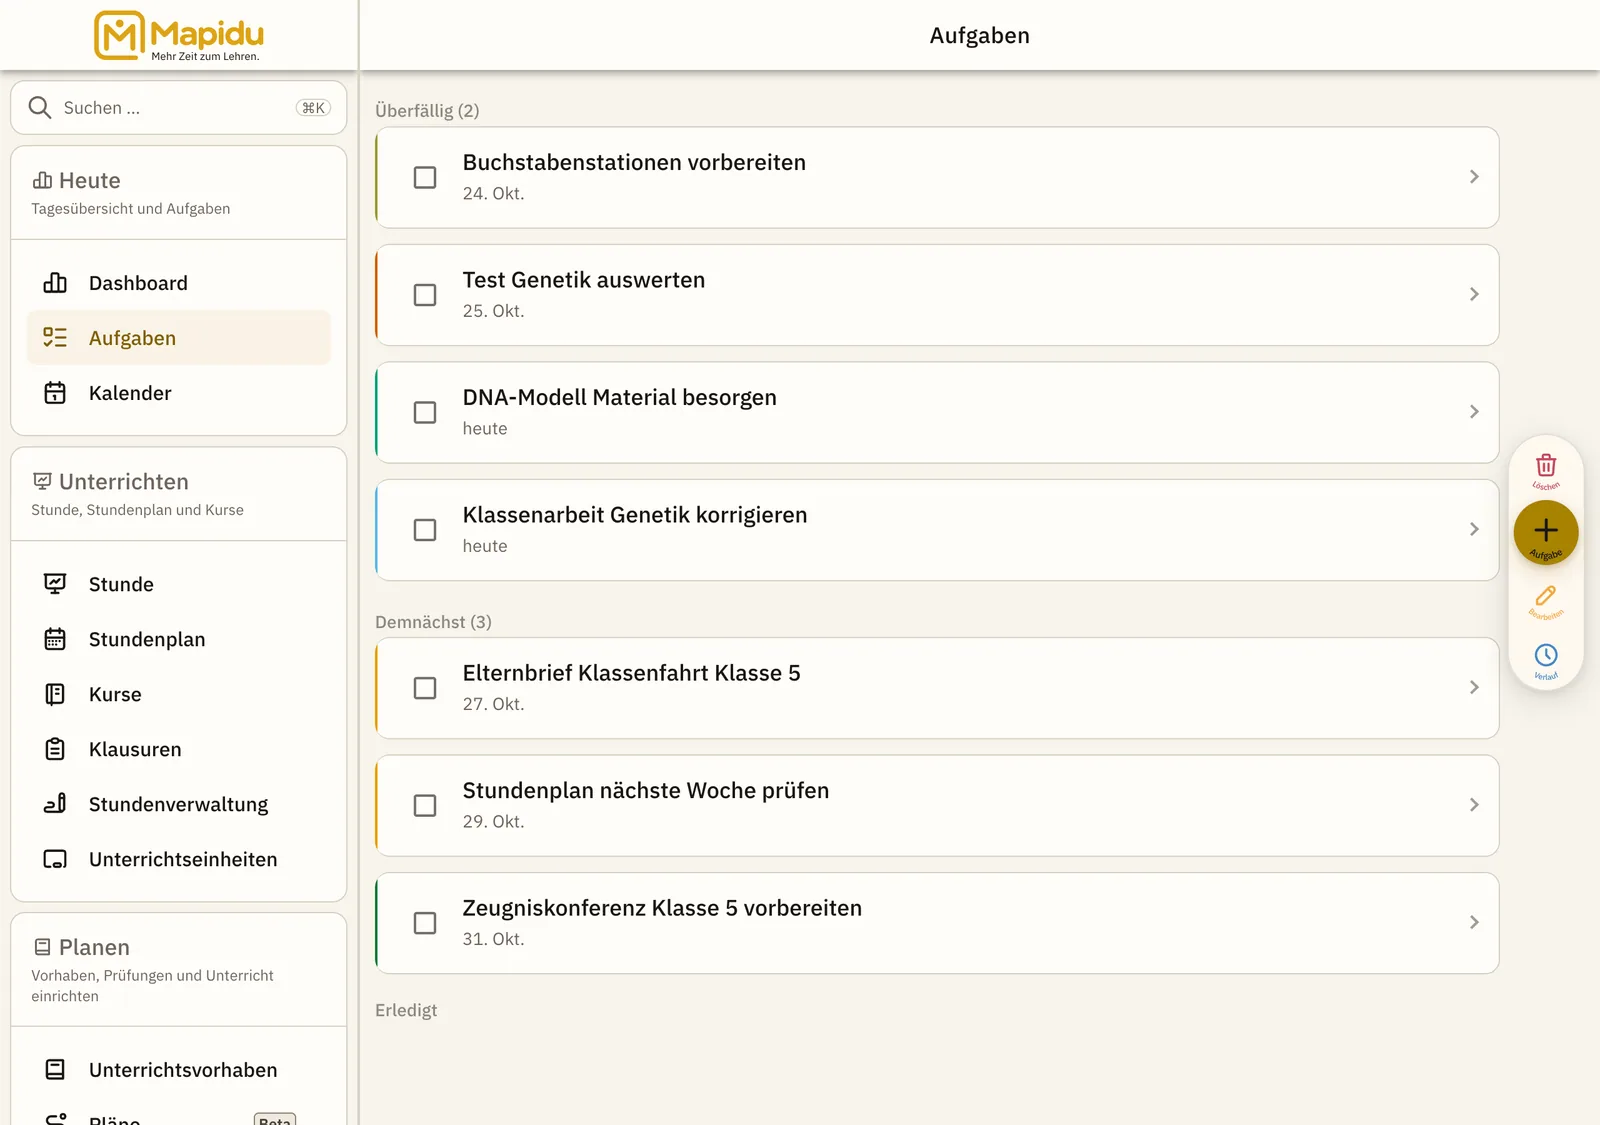
Task: Open Stundenplan nächste Woche prüfen chevron
Action: point(1474,805)
